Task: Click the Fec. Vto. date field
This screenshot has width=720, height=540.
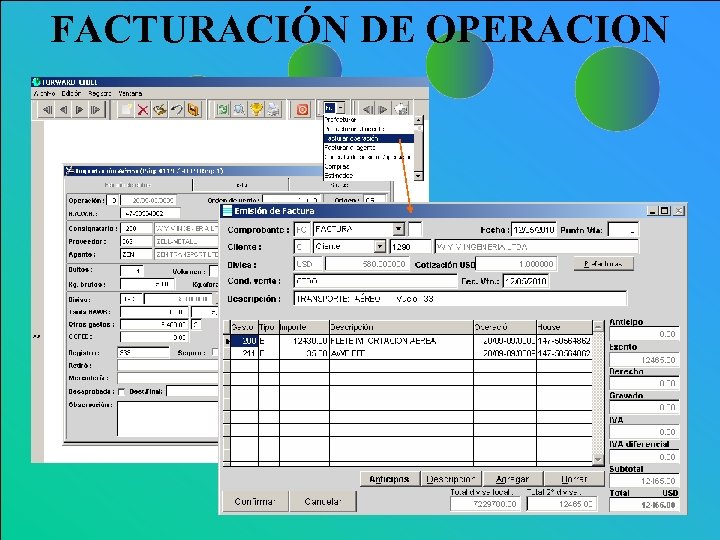Action: tap(525, 281)
